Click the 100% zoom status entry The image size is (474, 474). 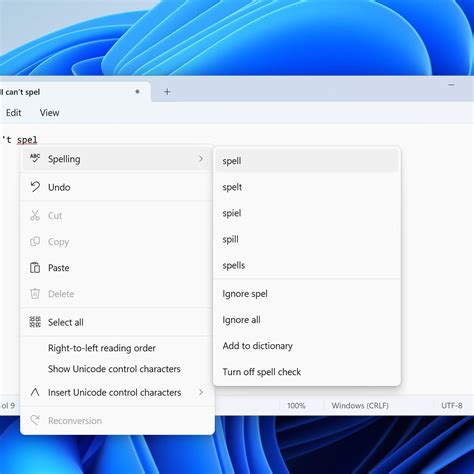click(x=296, y=406)
